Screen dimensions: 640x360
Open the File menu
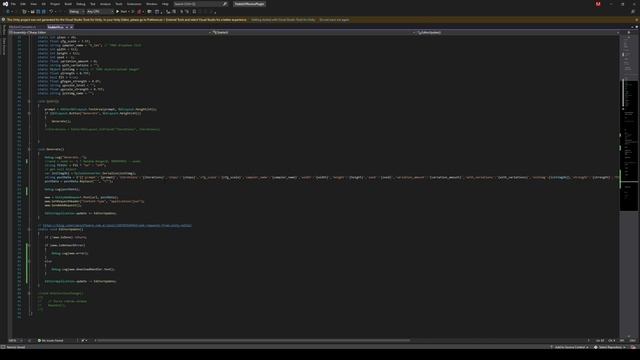(x=13, y=4)
